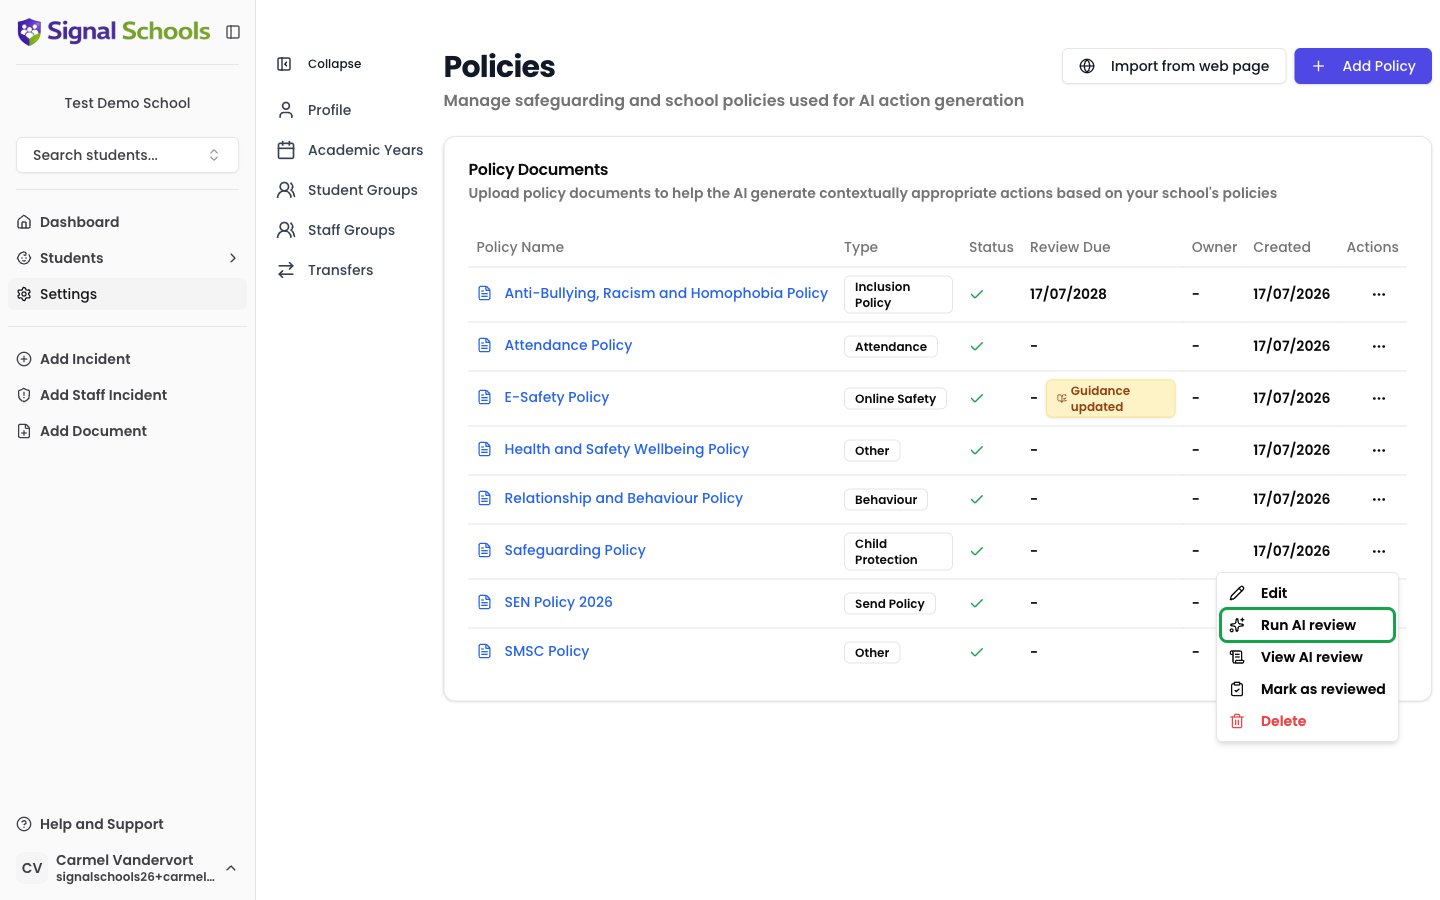Open actions menu for Health and Safety row

1379,450
